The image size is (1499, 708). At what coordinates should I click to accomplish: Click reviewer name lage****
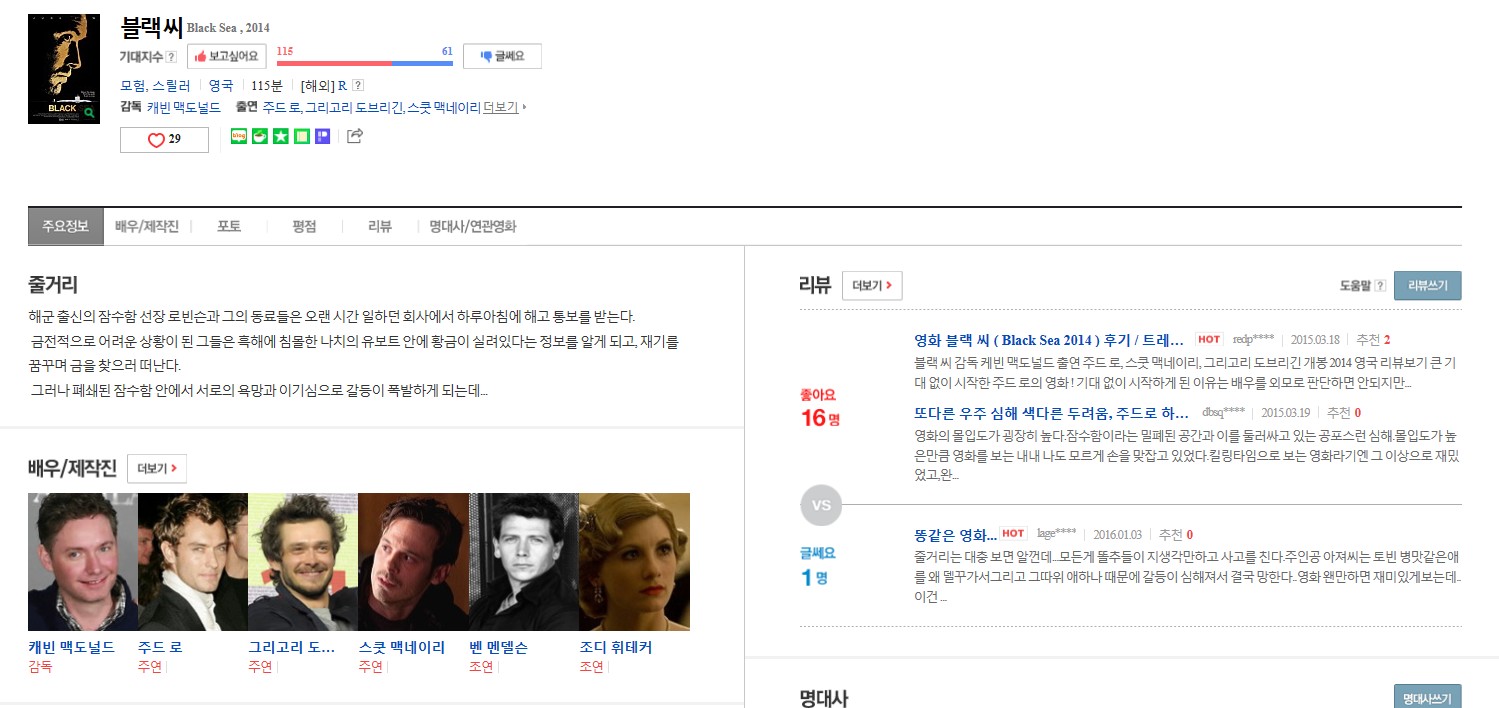[1057, 534]
